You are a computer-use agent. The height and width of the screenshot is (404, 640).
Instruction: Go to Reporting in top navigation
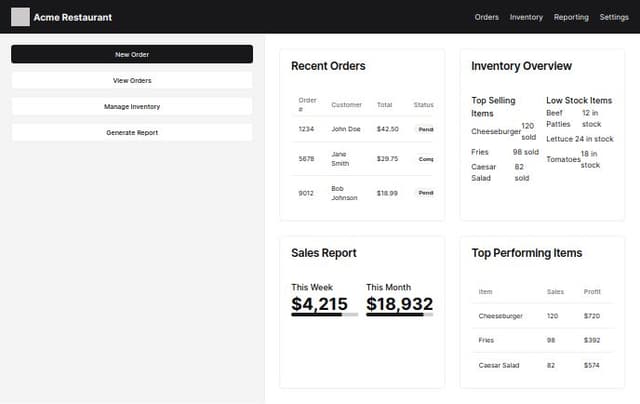[571, 17]
